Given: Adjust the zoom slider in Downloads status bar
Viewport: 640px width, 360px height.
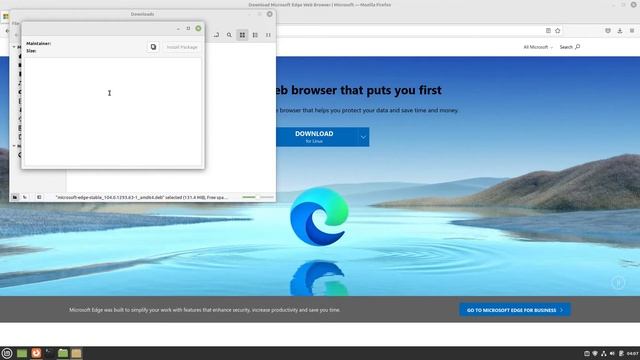Looking at the screenshot, I should pos(258,197).
